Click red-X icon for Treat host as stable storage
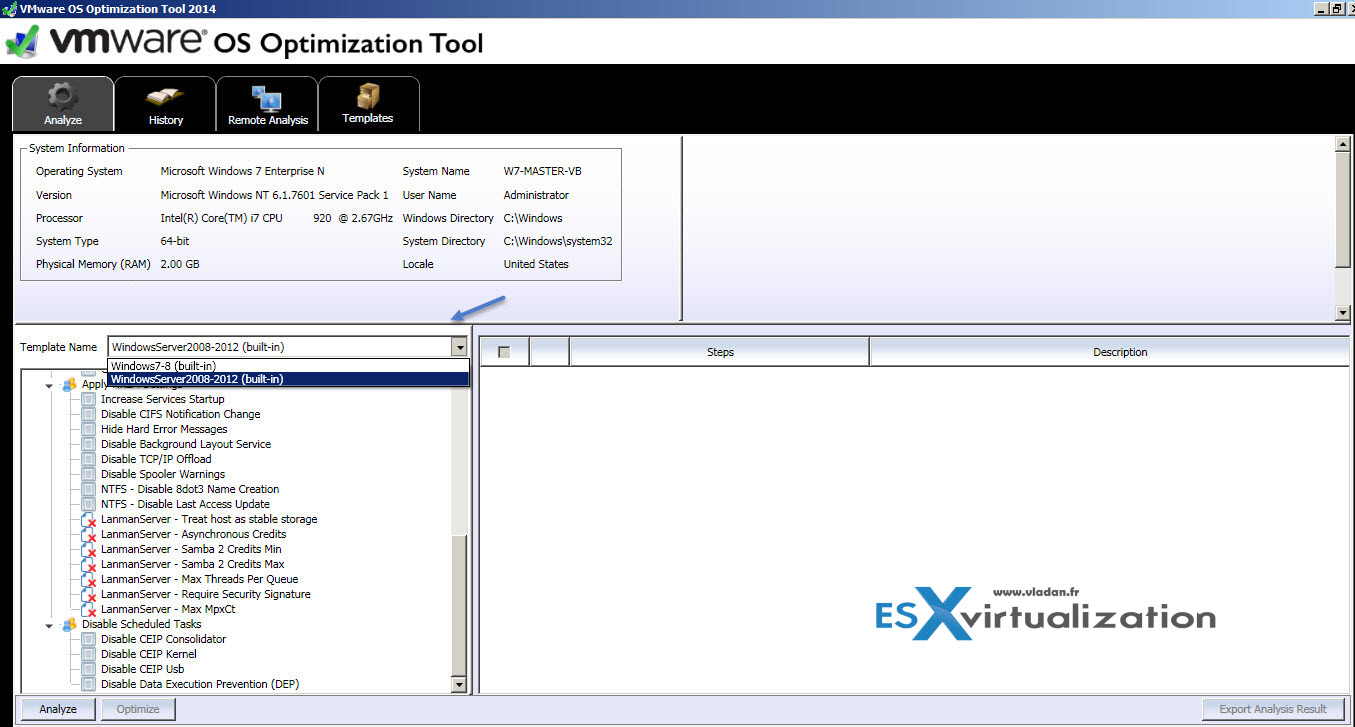This screenshot has width=1355, height=727. (x=89, y=520)
